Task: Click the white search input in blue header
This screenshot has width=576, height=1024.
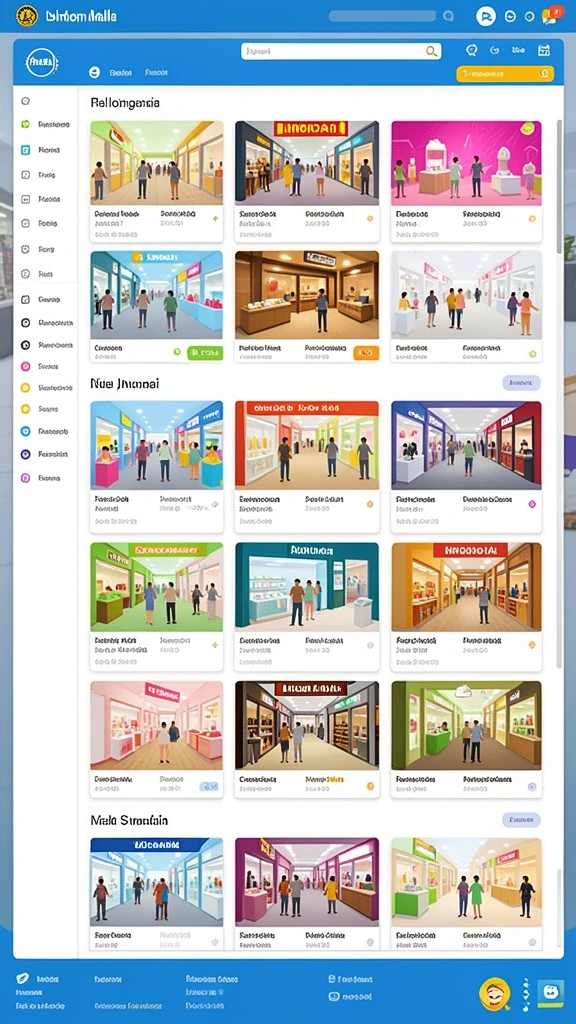Action: pyautogui.click(x=341, y=51)
